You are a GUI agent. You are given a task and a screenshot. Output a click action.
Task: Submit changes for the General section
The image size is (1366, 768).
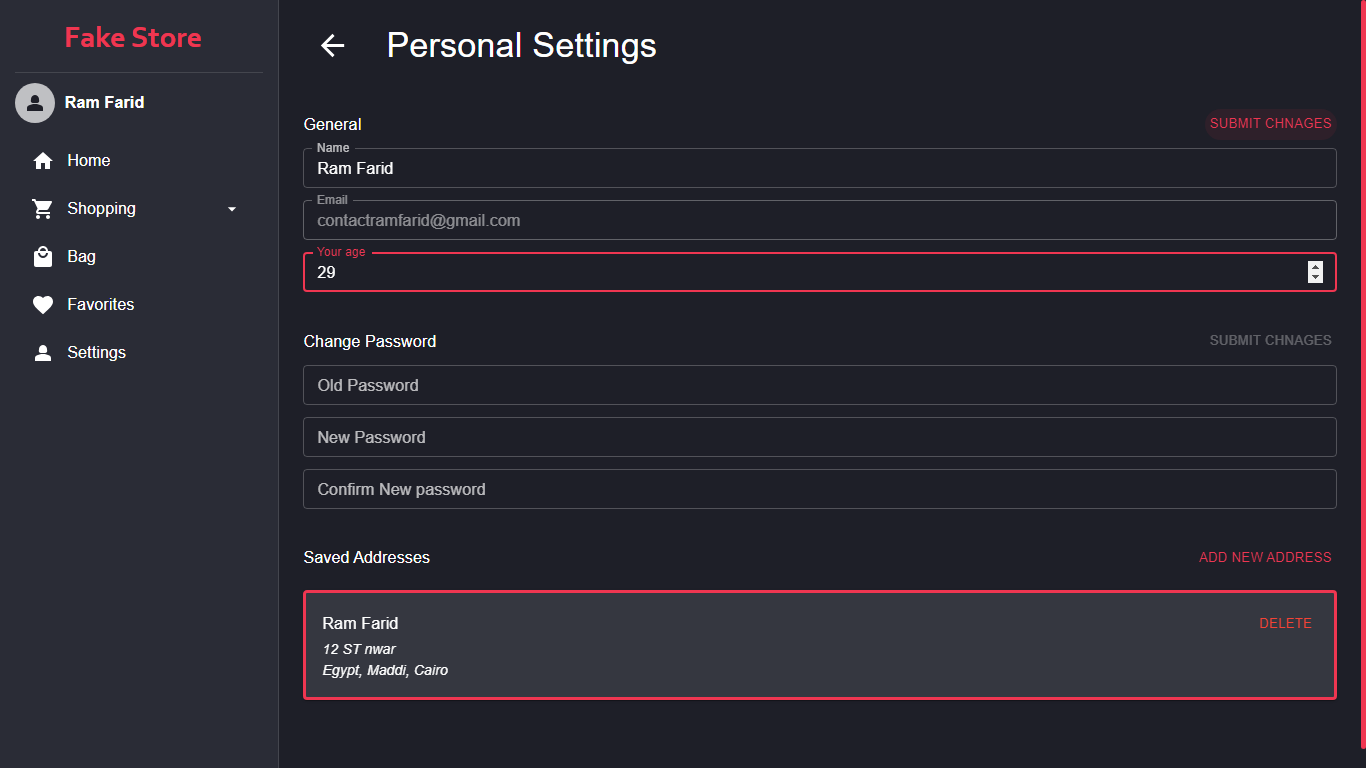(1270, 124)
